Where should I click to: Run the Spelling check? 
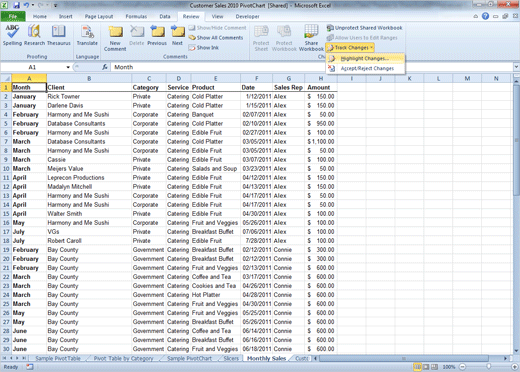click(12, 35)
